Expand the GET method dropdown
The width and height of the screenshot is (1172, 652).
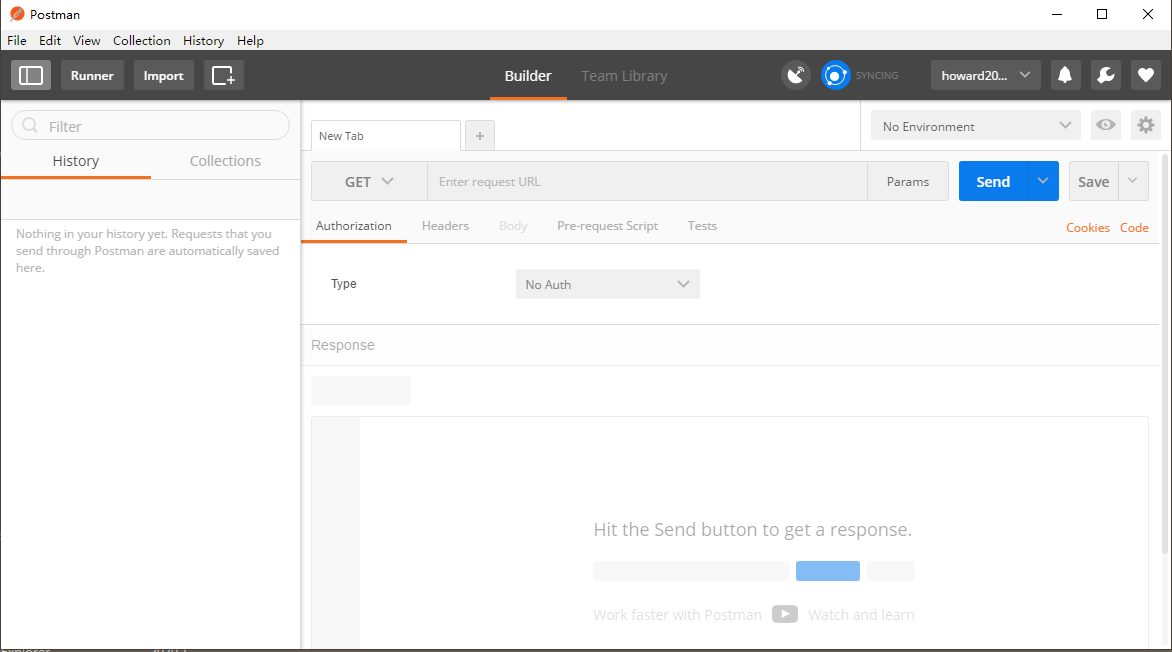tap(369, 182)
